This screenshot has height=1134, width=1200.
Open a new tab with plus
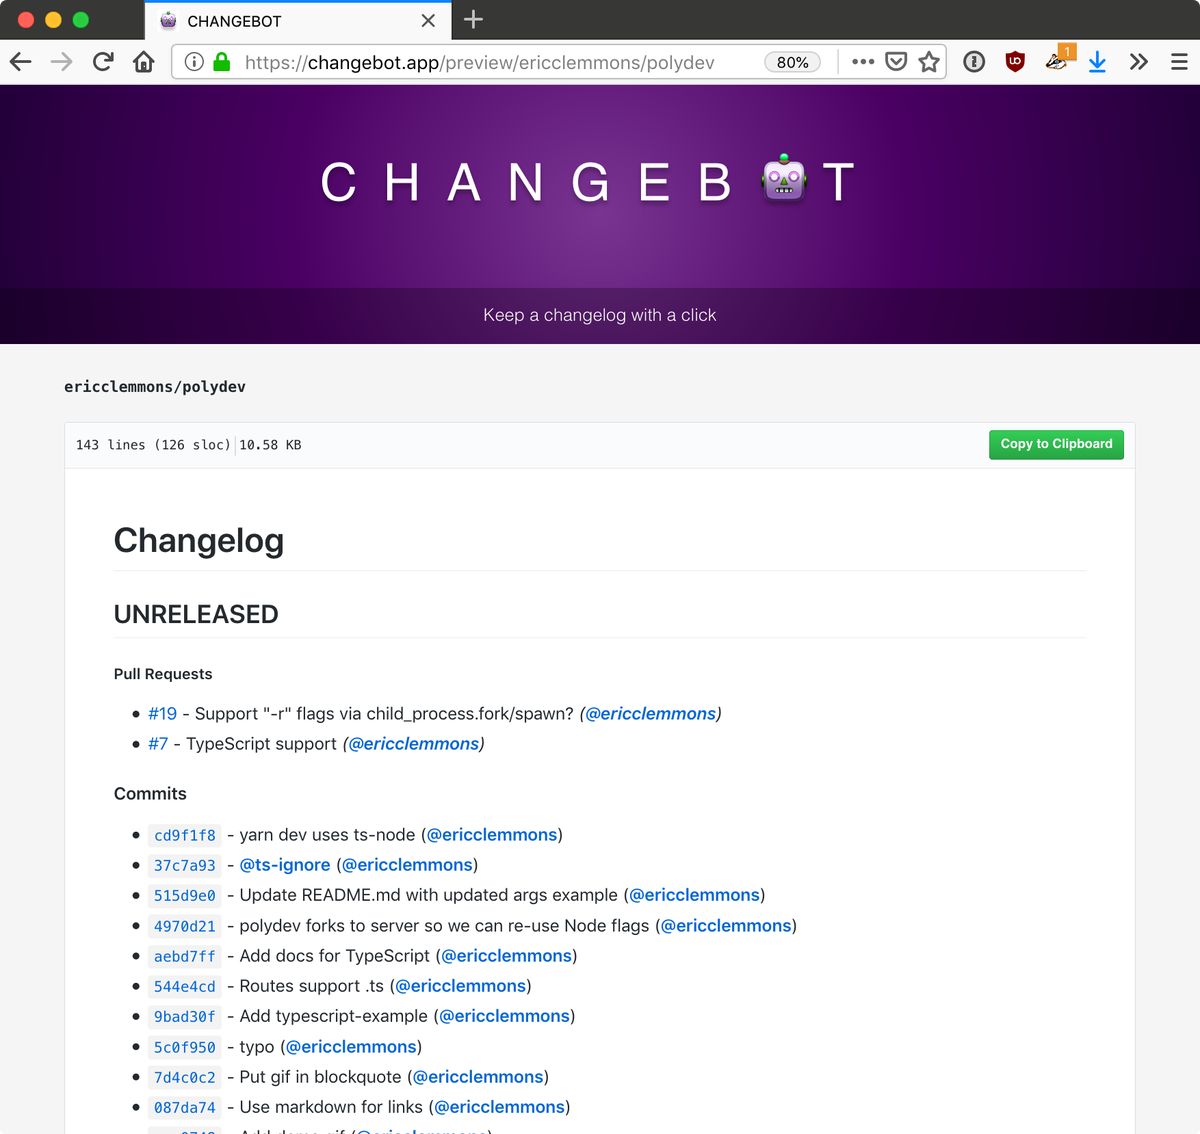pyautogui.click(x=474, y=19)
